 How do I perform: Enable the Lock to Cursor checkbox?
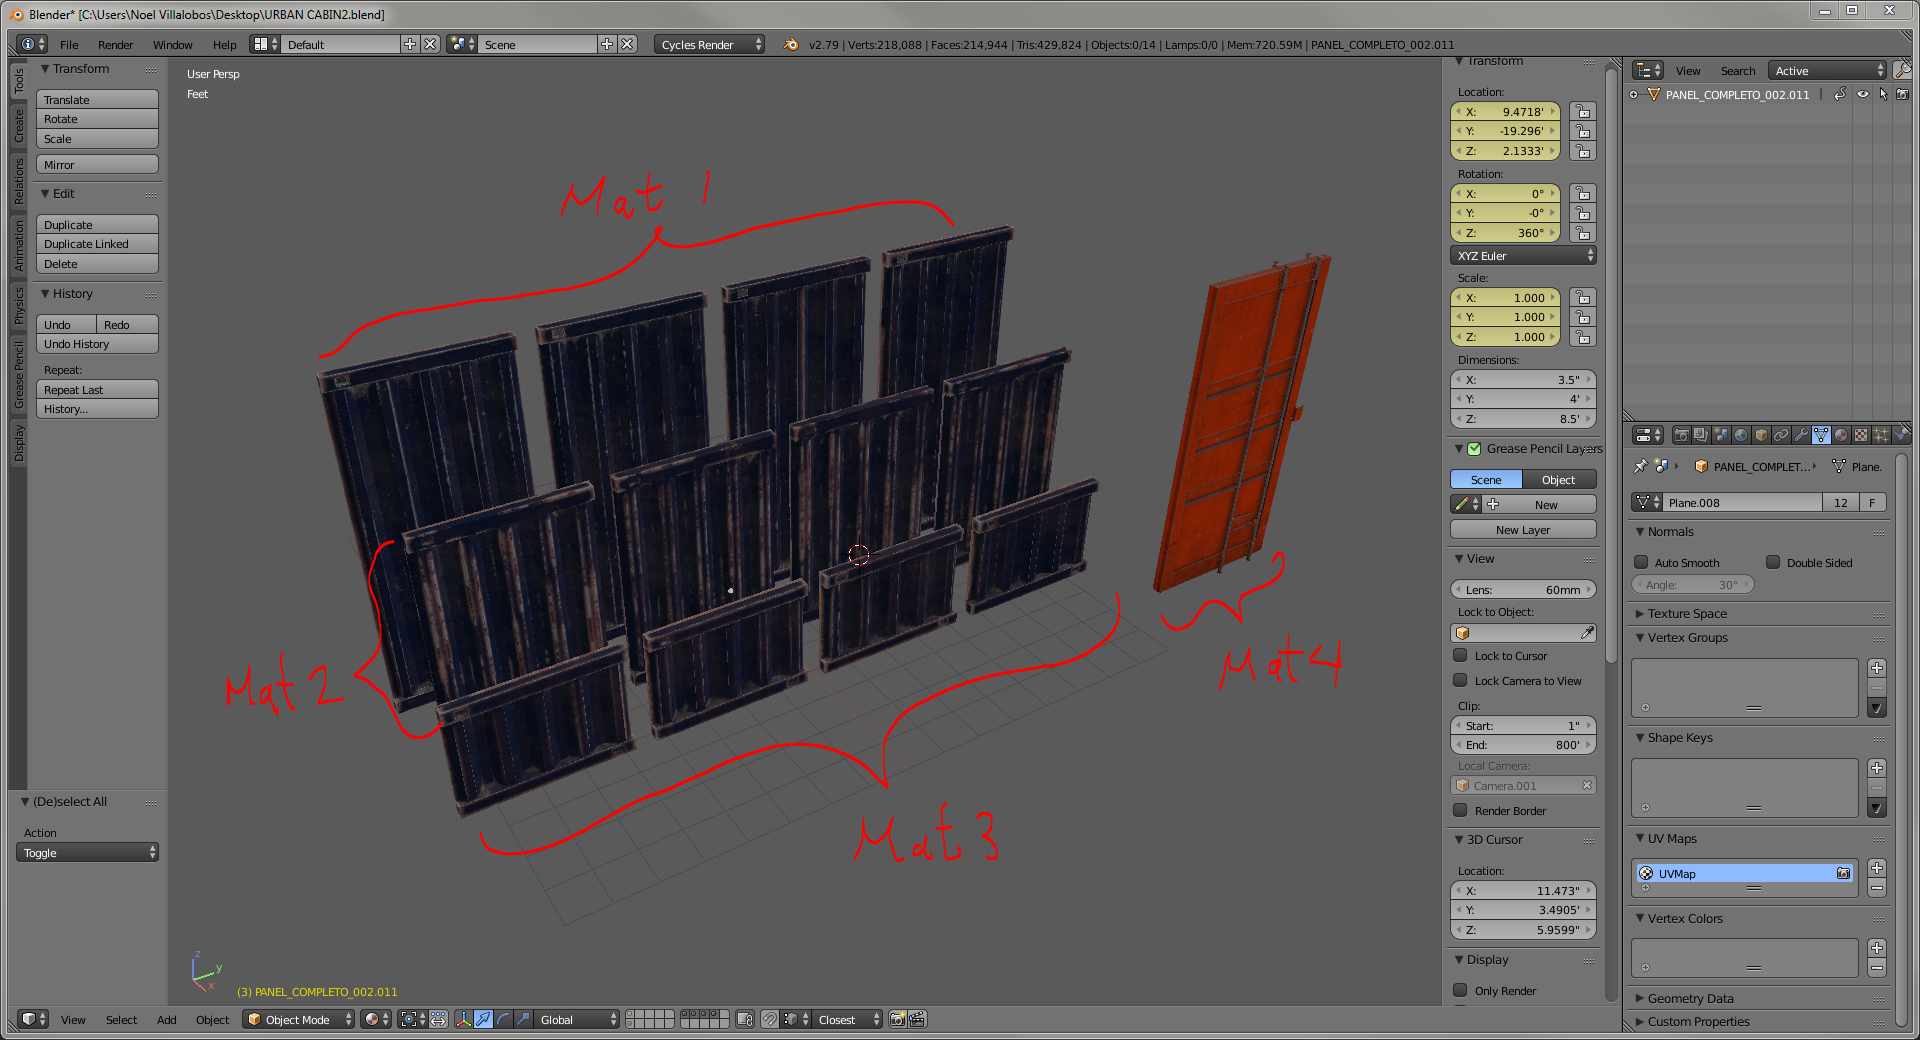(1460, 655)
